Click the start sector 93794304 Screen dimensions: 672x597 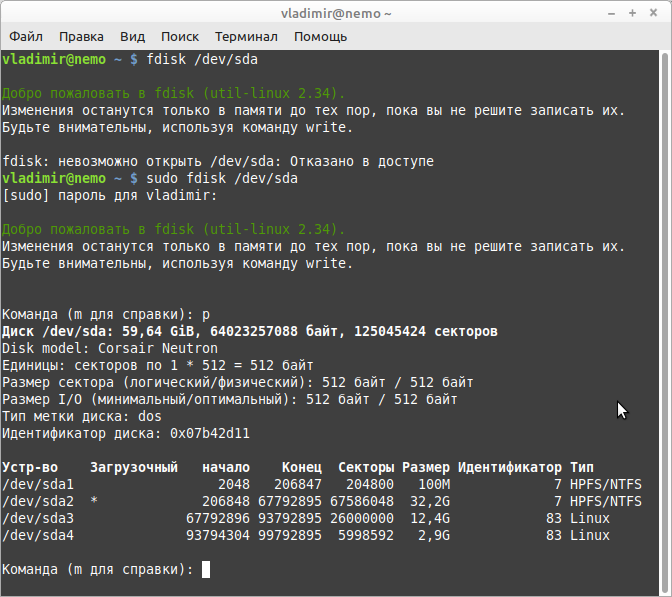[218, 536]
